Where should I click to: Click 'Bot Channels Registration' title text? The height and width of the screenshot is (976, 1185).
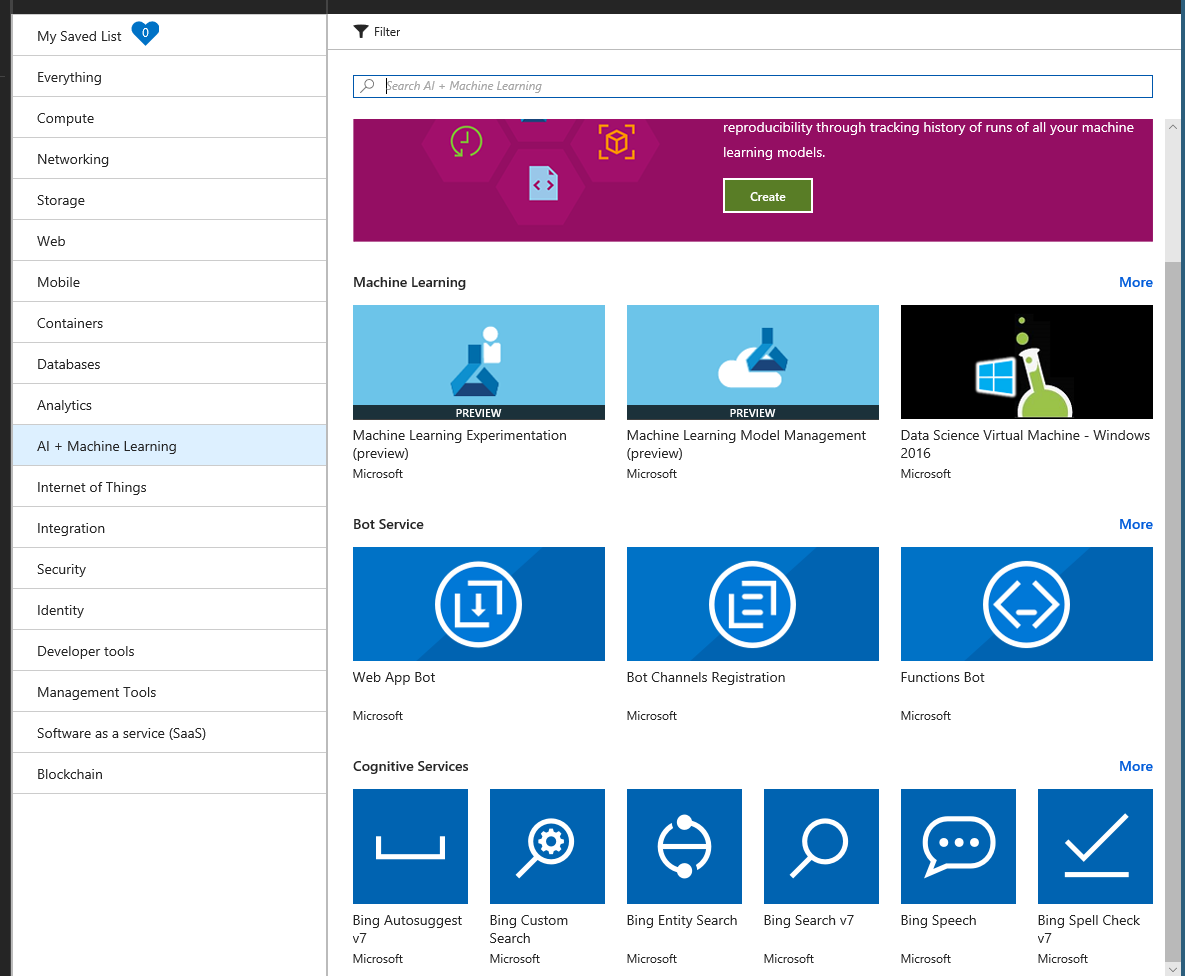point(706,677)
